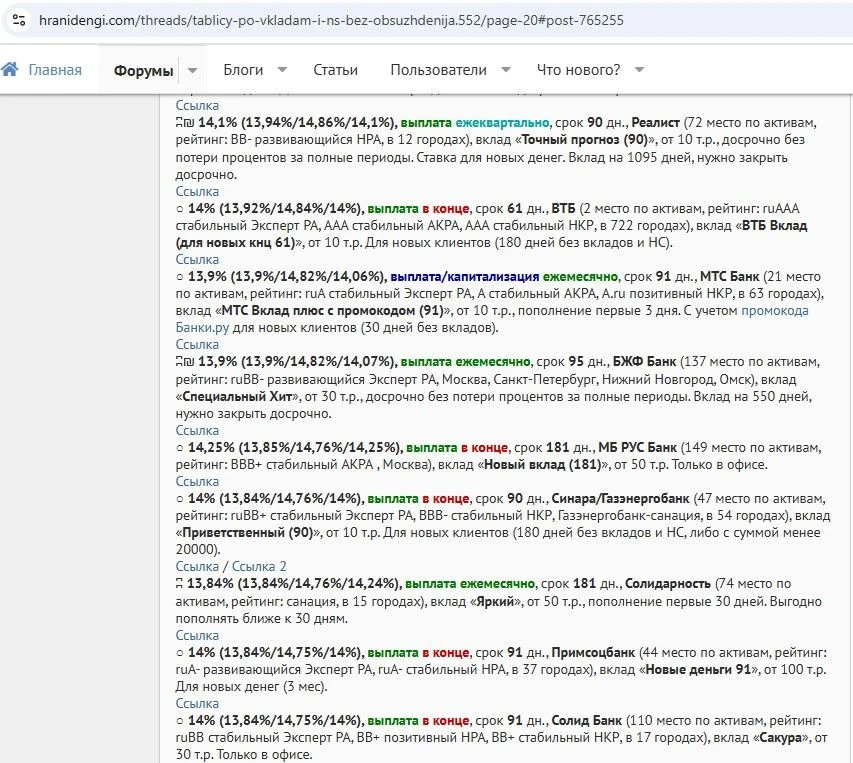Click the Синара/Газэнергобанк name
The image size is (853, 763).
620,498
